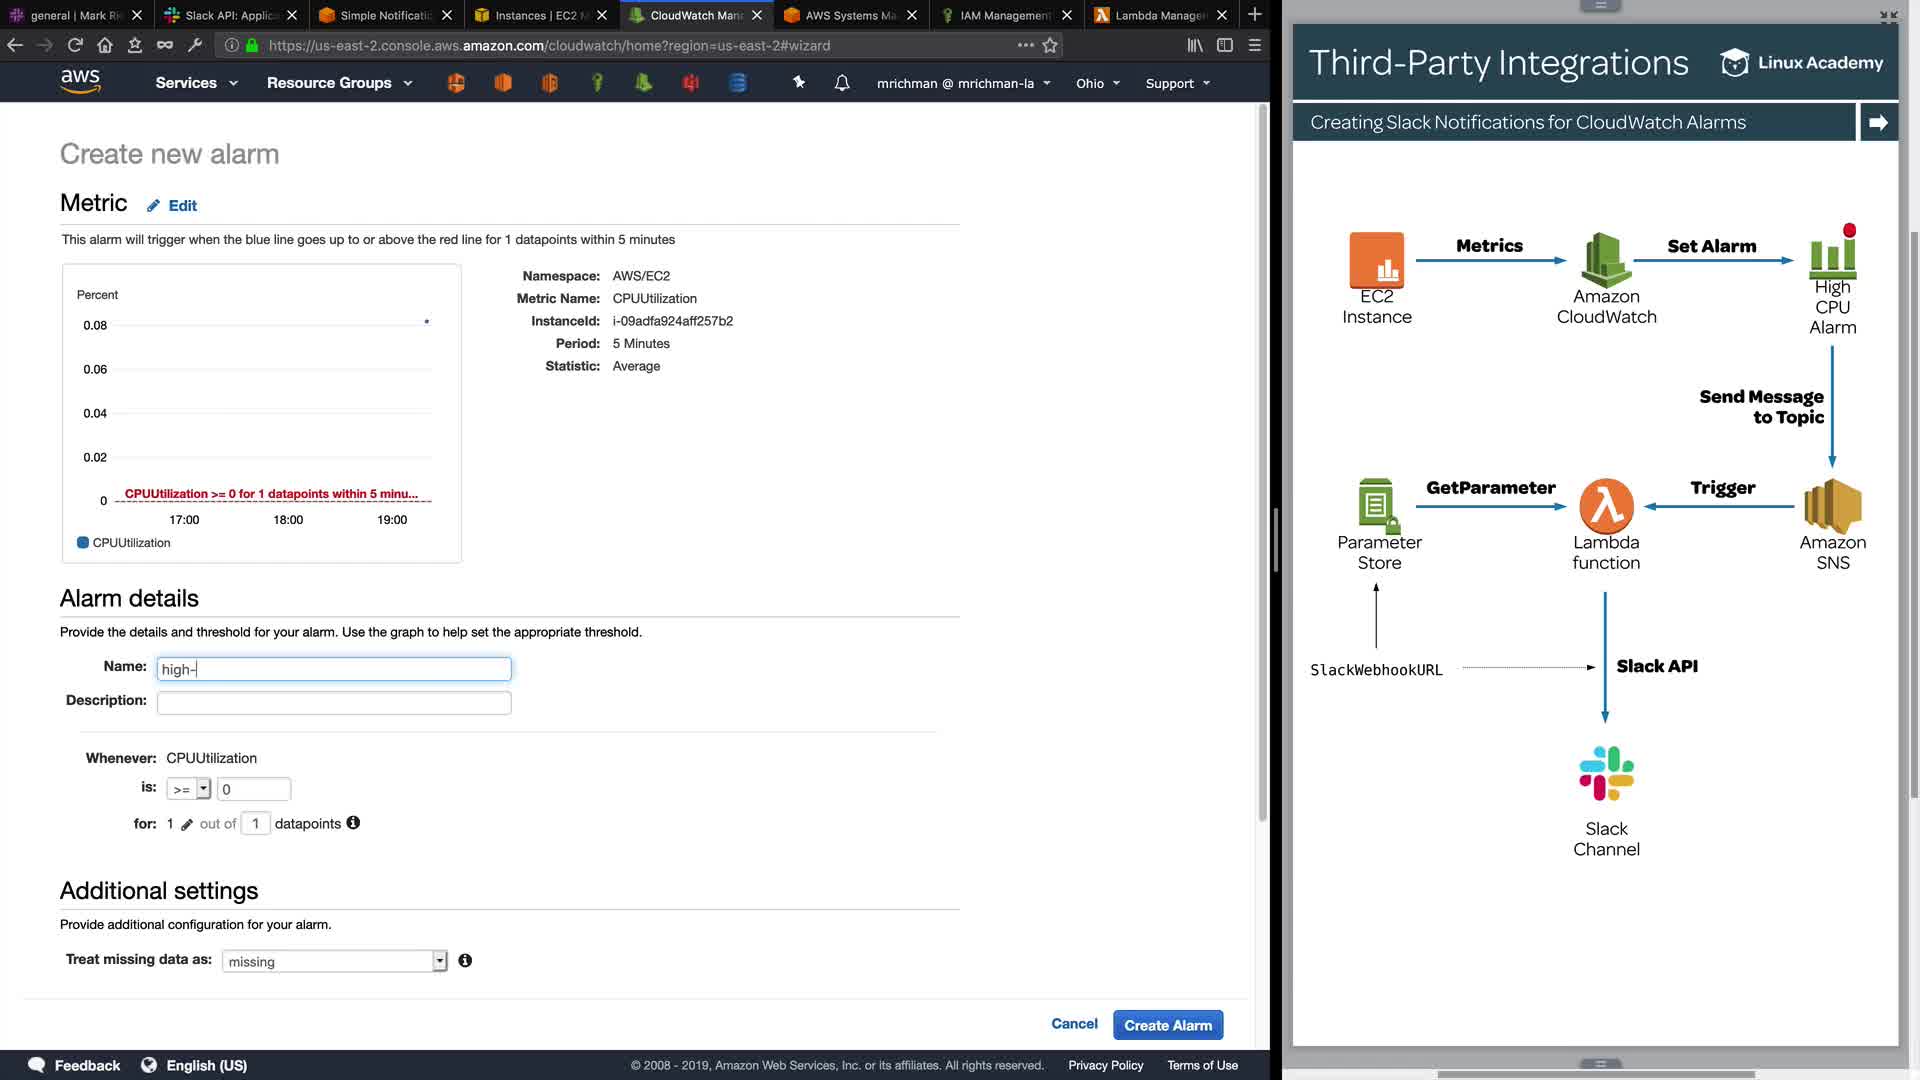Click the pencil icon beside datapoints count
Image resolution: width=1920 pixels, height=1080 pixels.
point(187,825)
